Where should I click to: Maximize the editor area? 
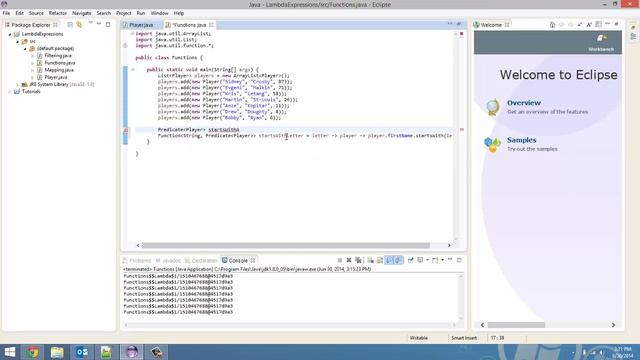(459, 24)
